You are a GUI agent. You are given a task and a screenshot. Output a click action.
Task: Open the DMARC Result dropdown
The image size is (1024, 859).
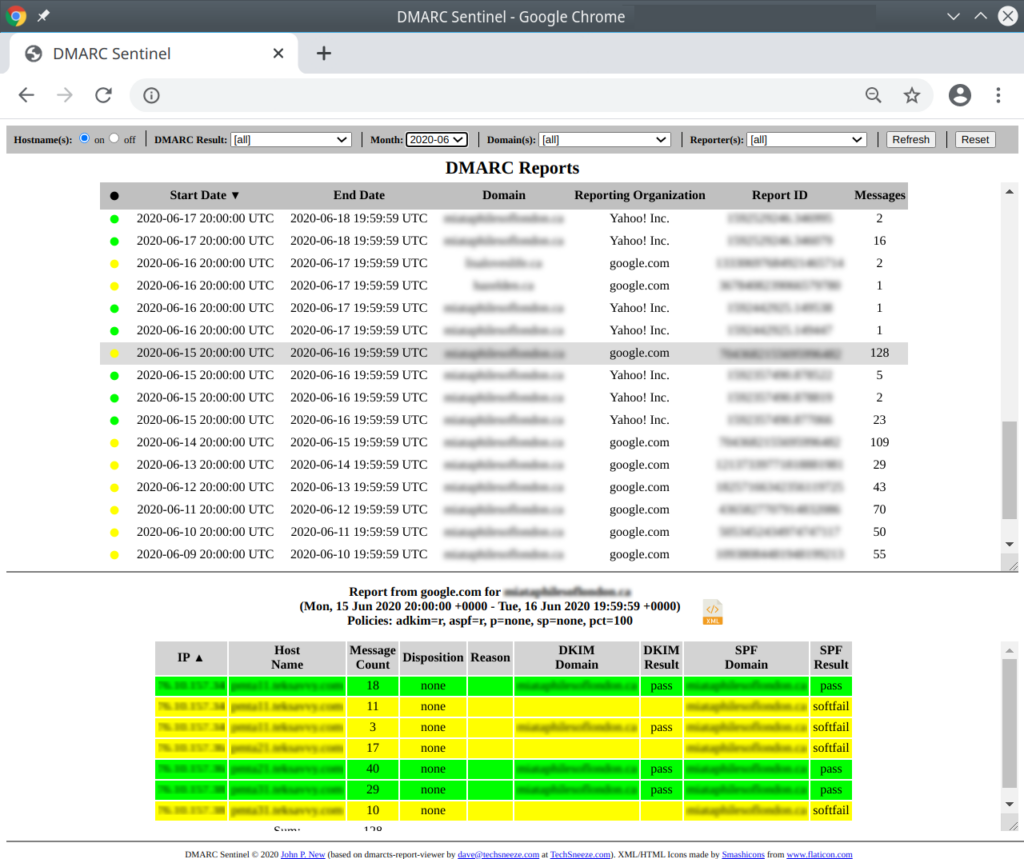pos(289,139)
